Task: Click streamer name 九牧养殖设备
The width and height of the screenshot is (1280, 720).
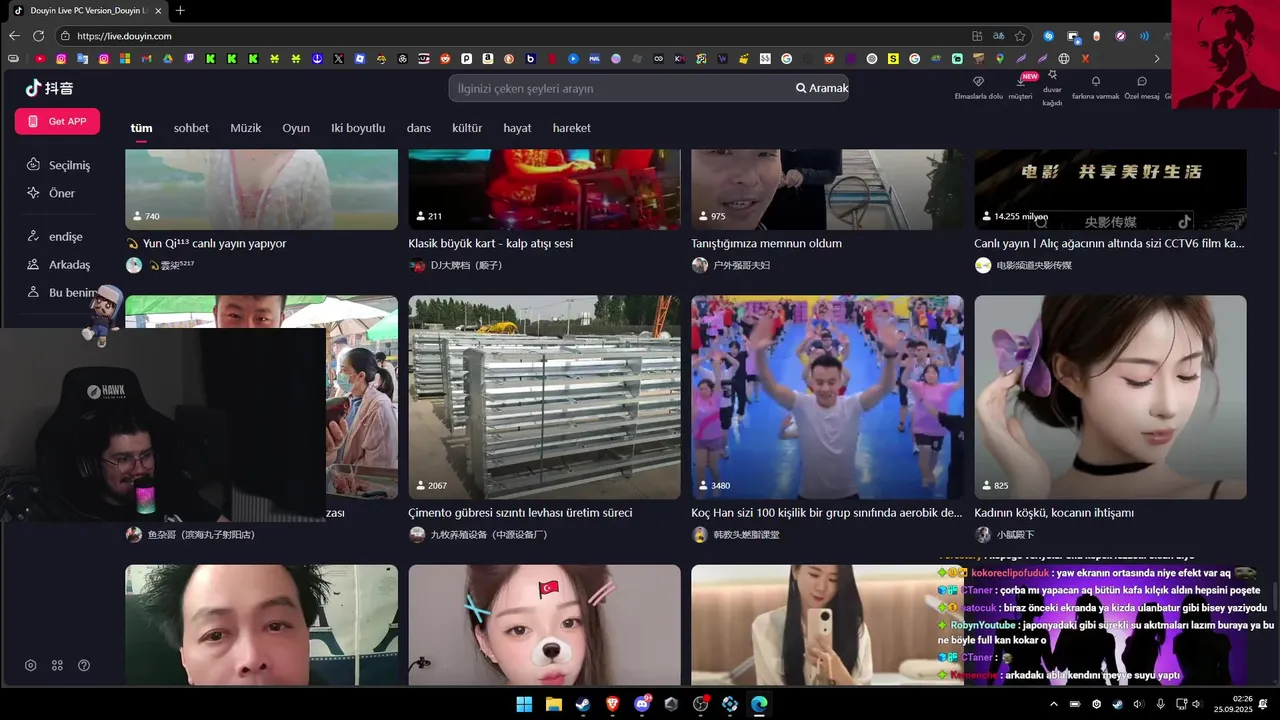Action: point(488,535)
